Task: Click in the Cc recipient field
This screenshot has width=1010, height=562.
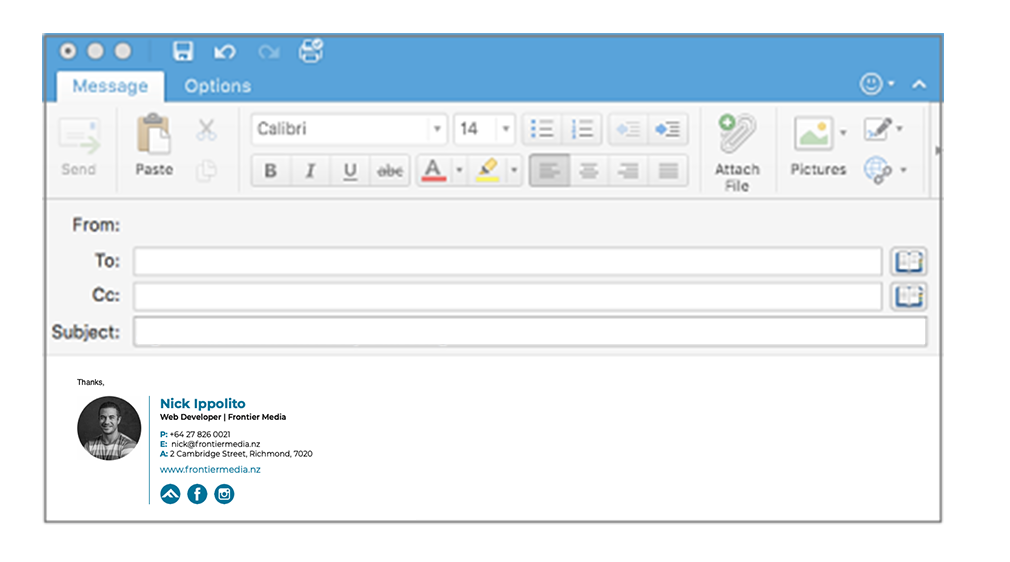Action: click(x=508, y=296)
